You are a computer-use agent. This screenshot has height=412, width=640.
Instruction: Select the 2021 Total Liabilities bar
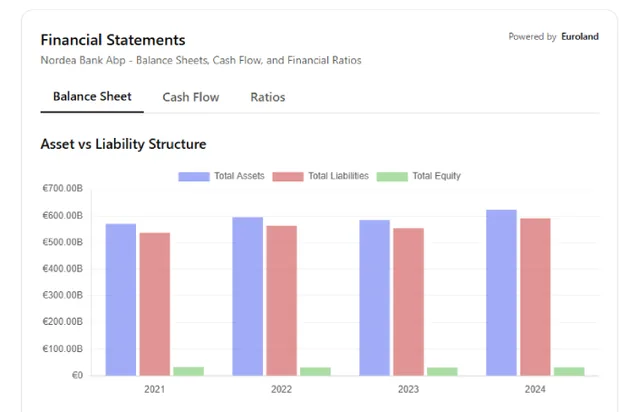click(x=155, y=304)
